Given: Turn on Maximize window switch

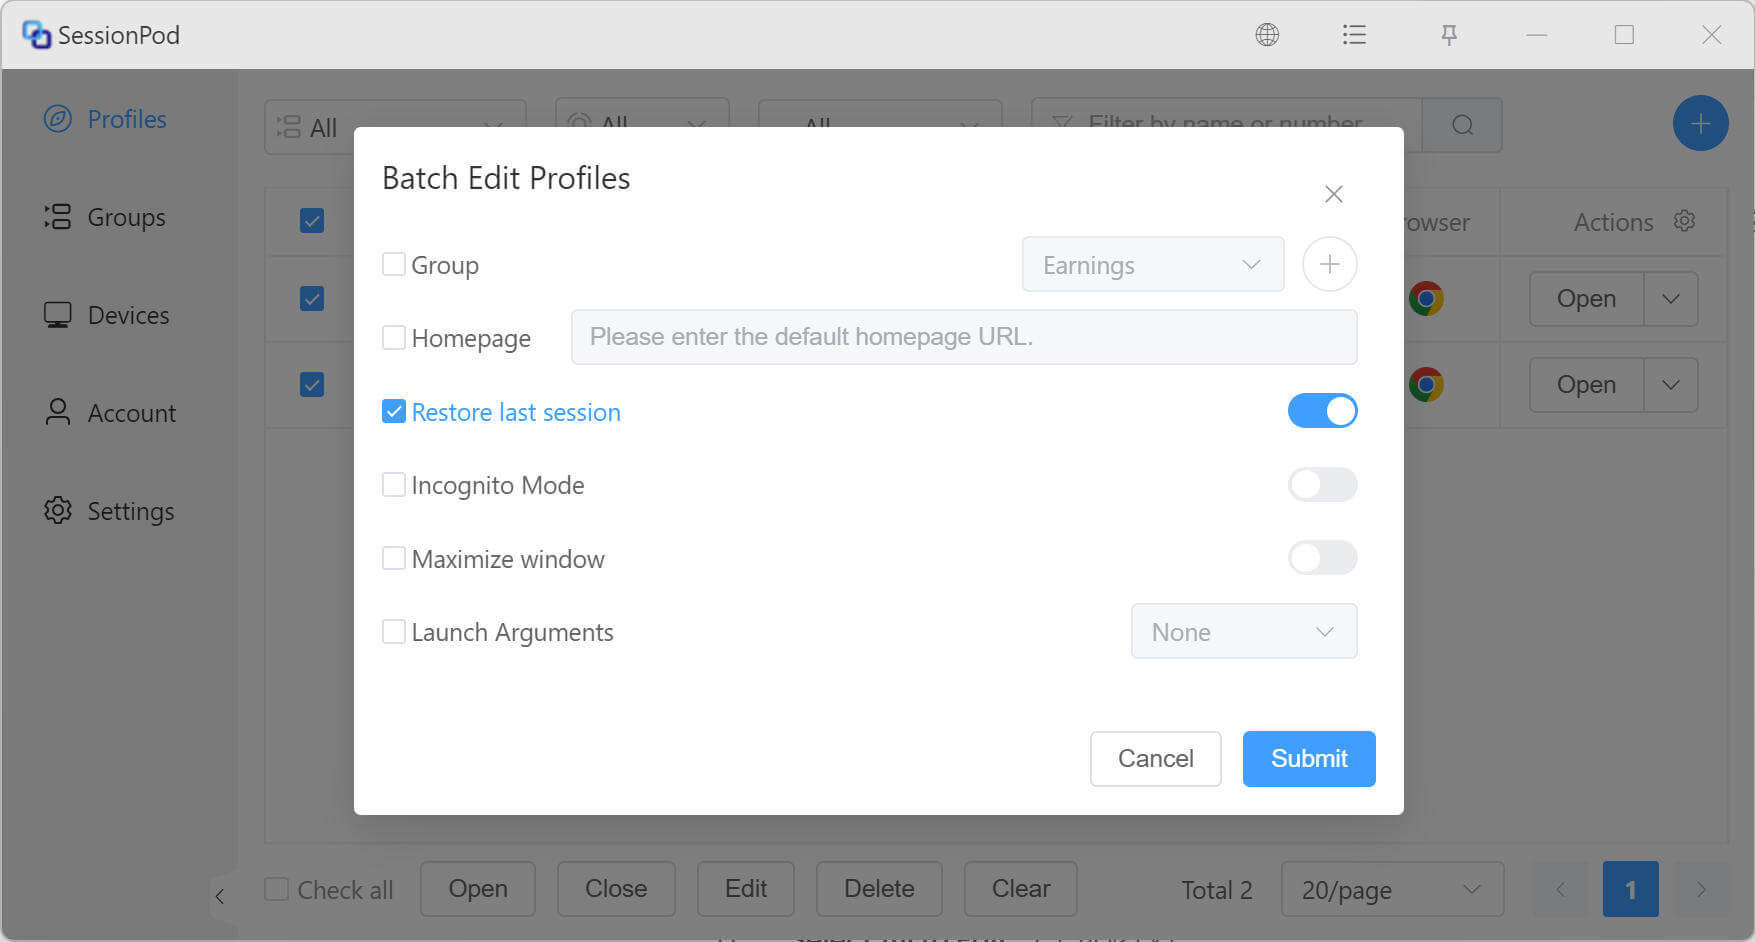Looking at the screenshot, I should pyautogui.click(x=1322, y=558).
